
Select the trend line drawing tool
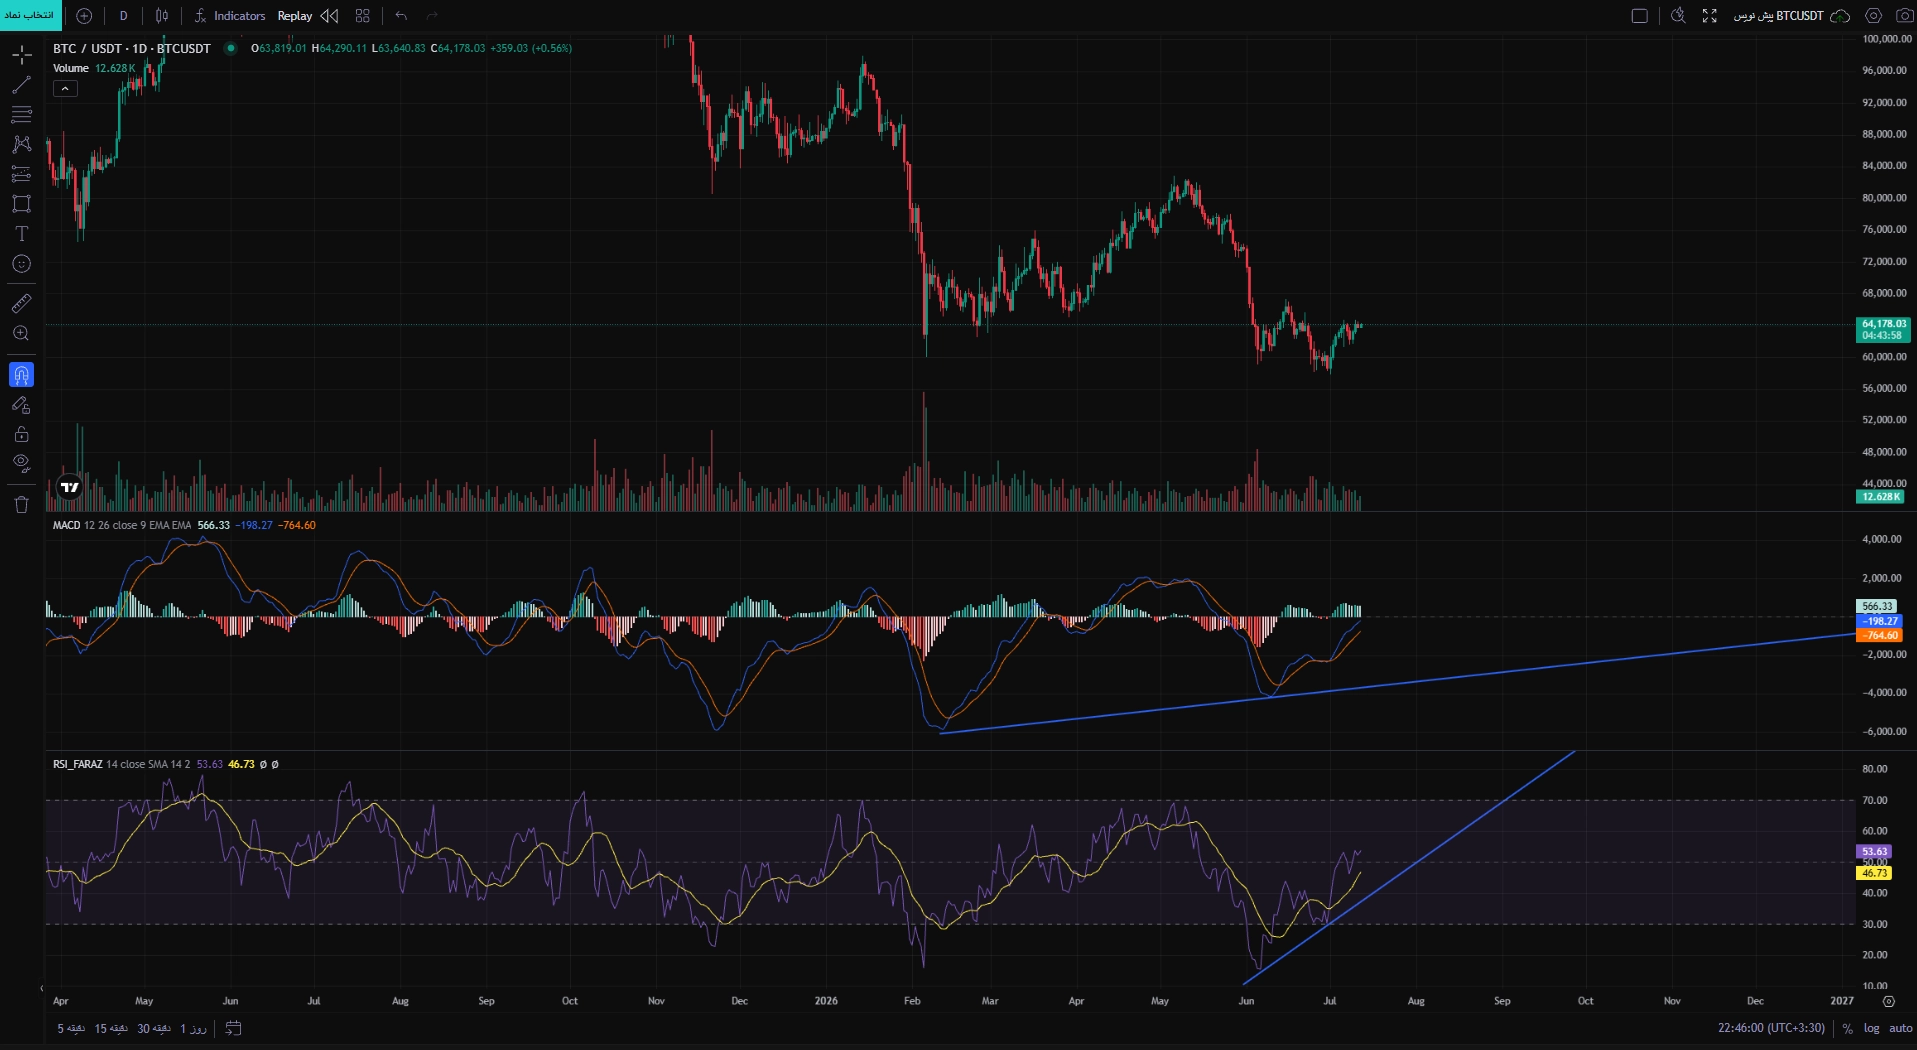pos(21,85)
